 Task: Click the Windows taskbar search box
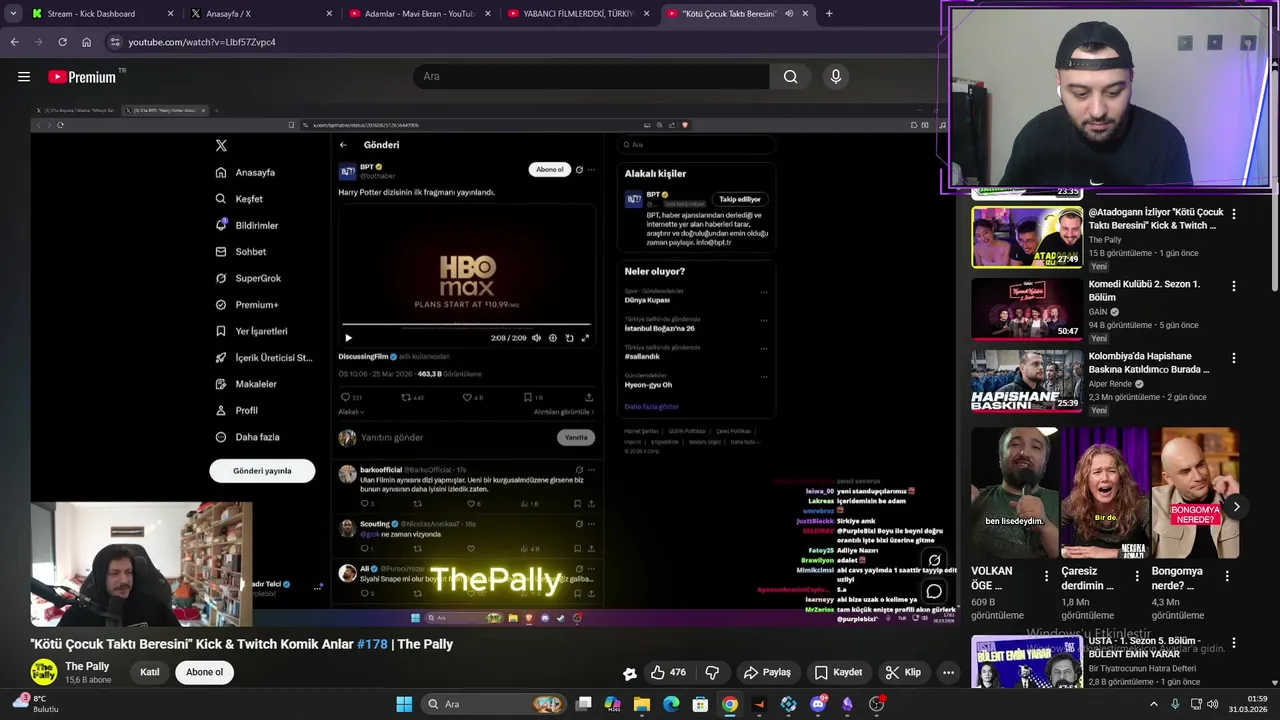[x=495, y=704]
